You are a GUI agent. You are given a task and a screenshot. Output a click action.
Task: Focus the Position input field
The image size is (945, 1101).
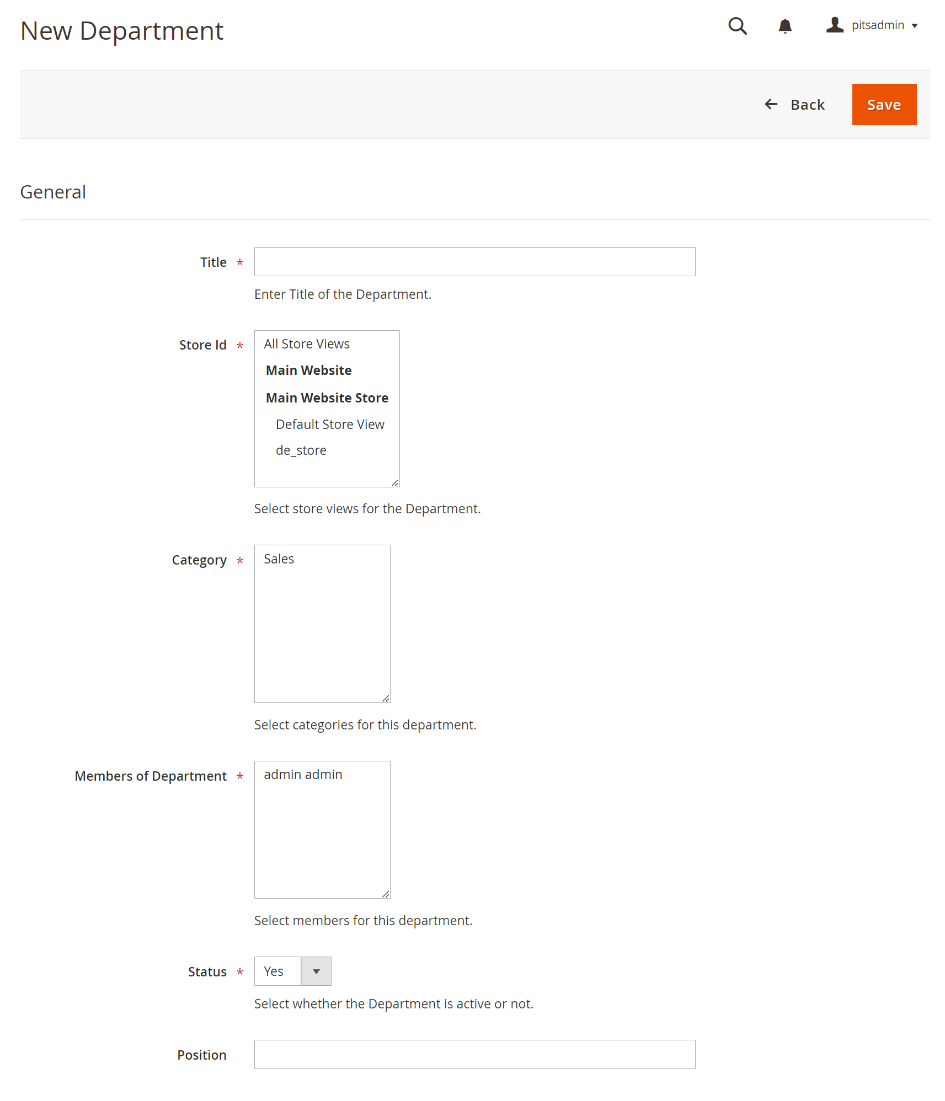(474, 1055)
